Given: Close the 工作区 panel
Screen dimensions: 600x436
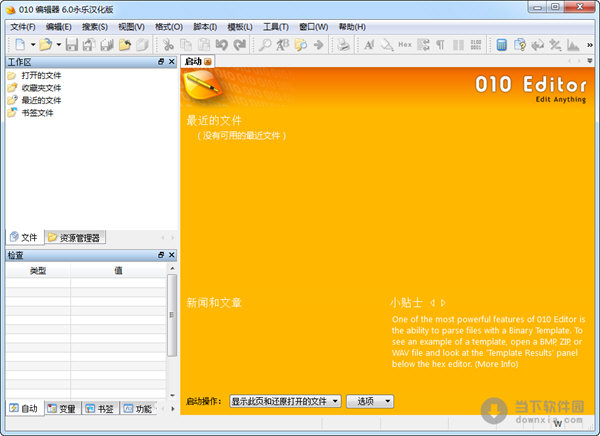Looking at the screenshot, I should pyautogui.click(x=172, y=62).
